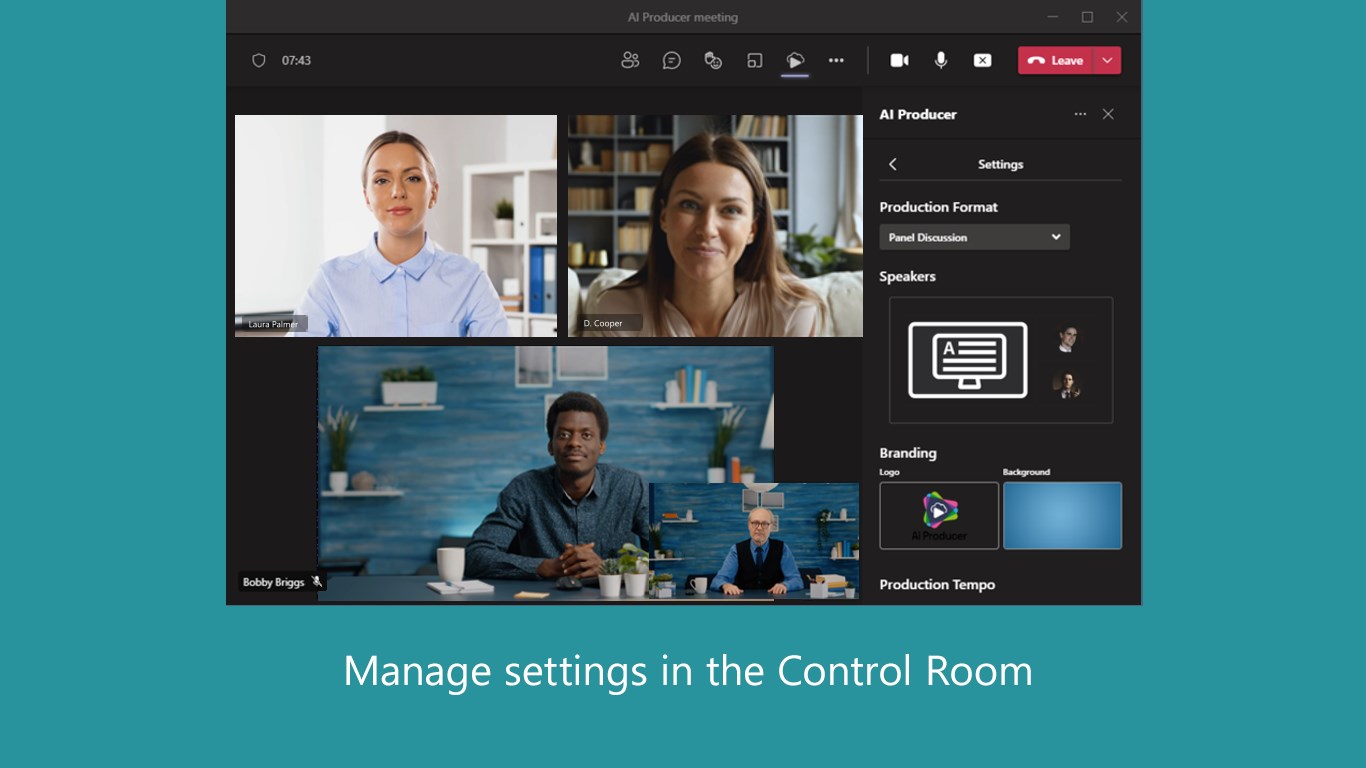The width and height of the screenshot is (1366, 768).
Task: Minimize the AI Producer meeting window
Action: coord(1052,17)
